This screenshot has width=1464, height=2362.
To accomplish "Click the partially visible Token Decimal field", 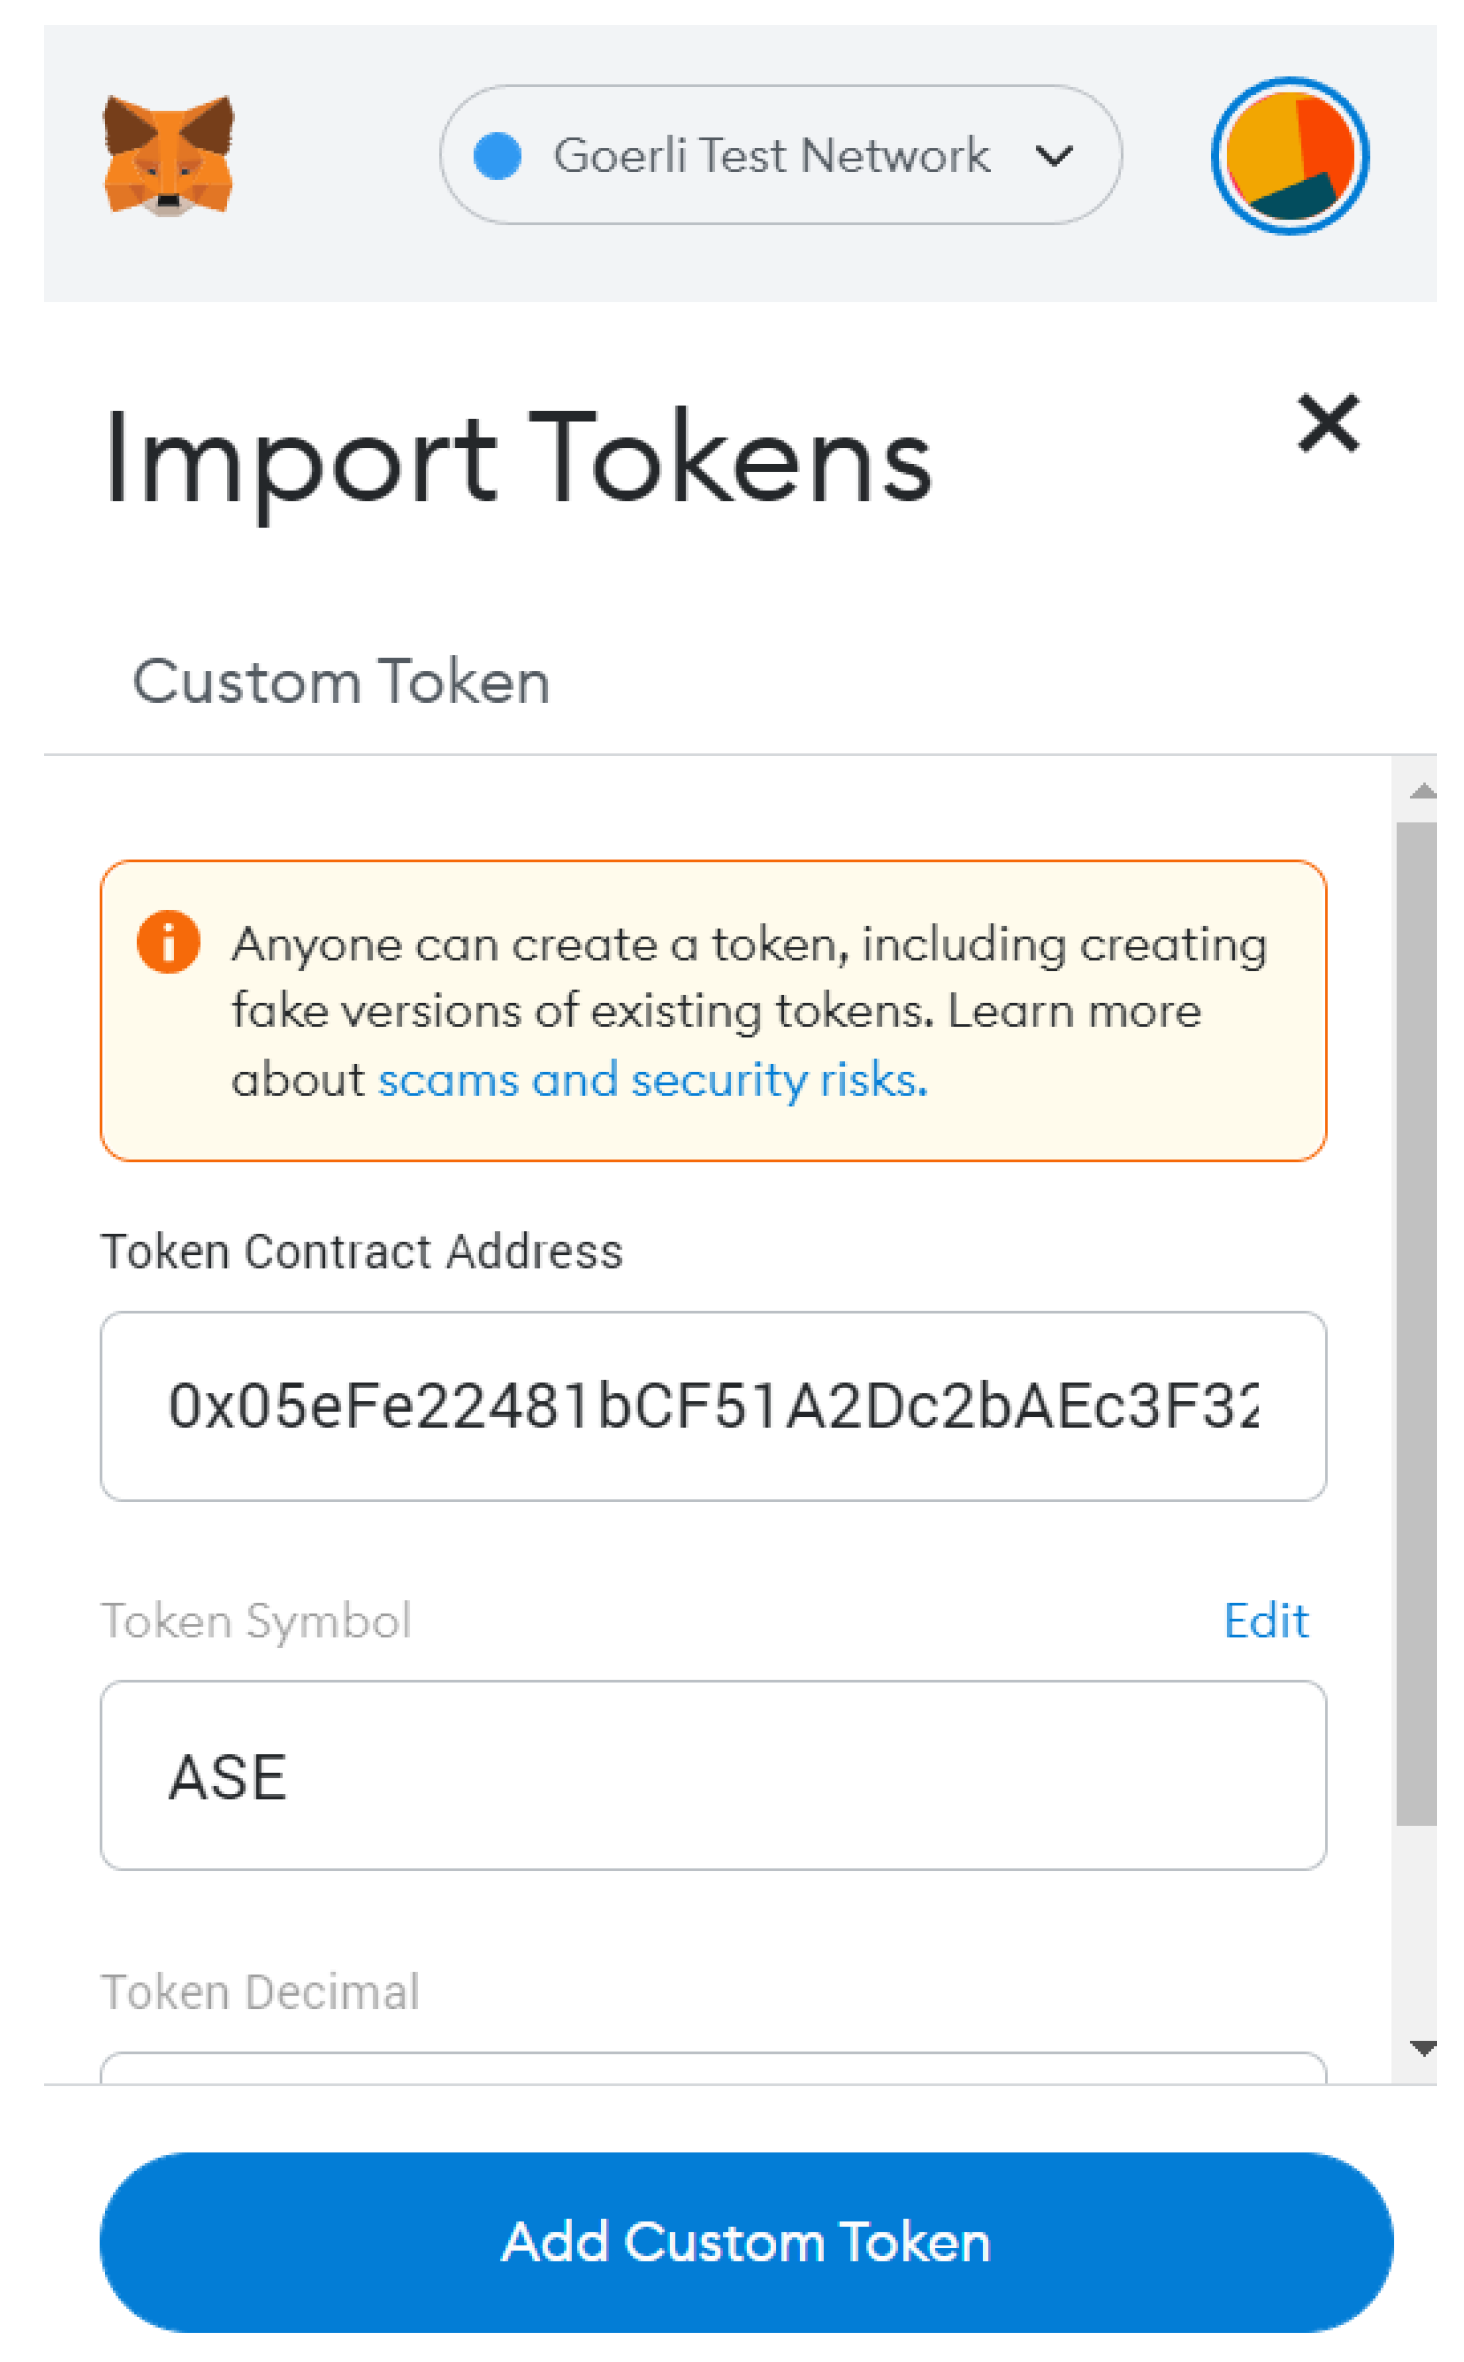I will click(712, 2067).
